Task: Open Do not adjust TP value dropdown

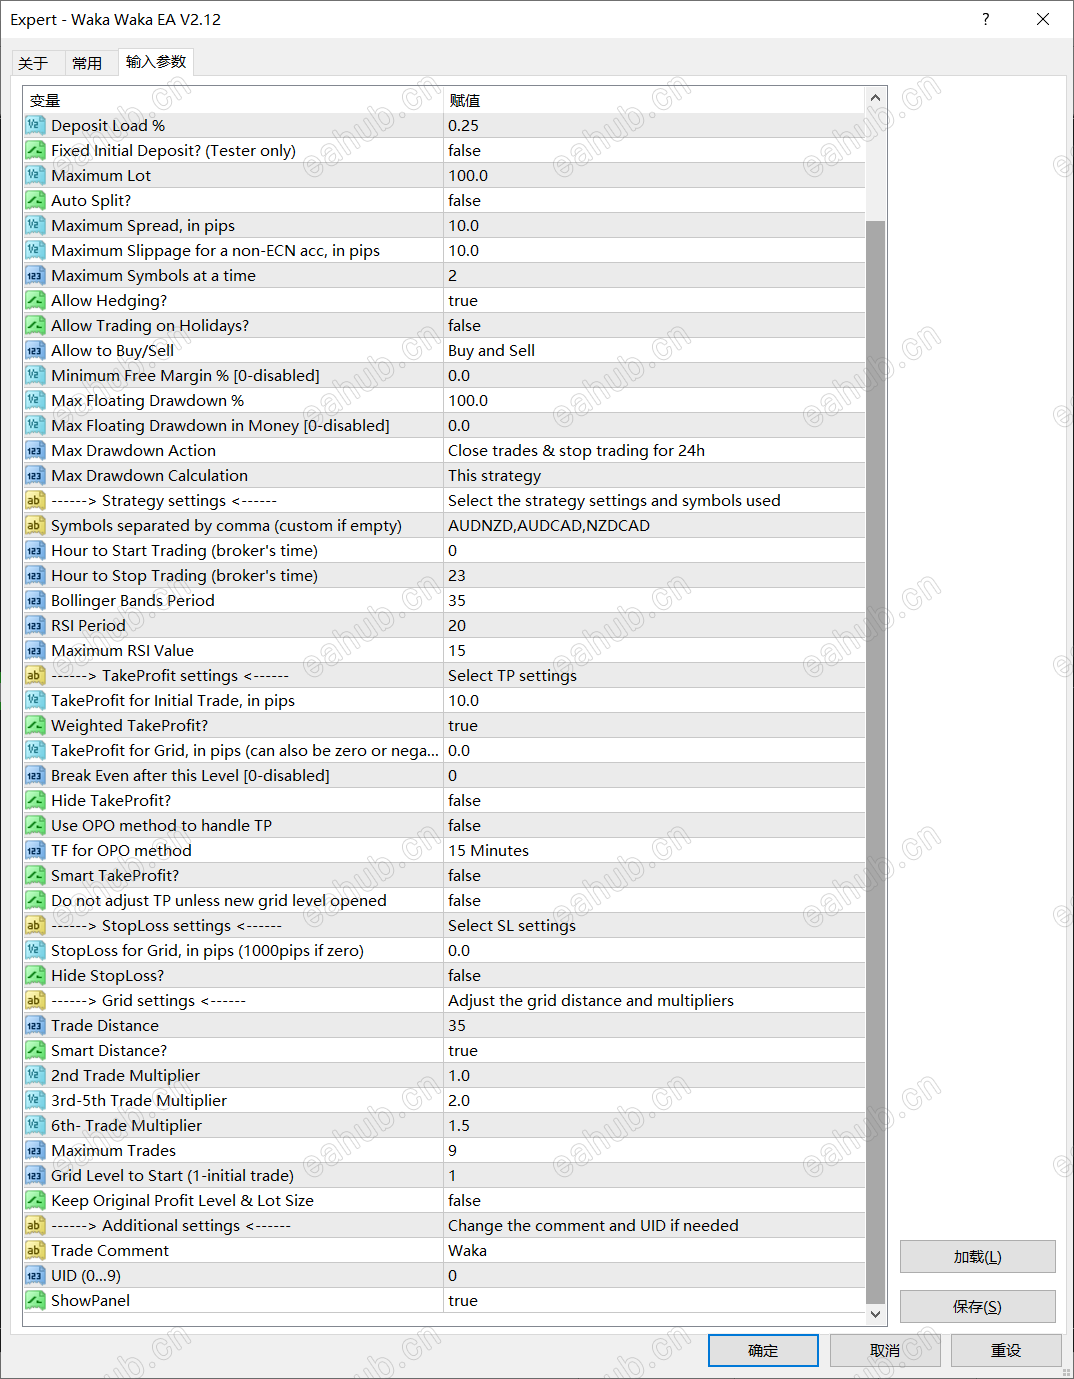Action: point(654,900)
